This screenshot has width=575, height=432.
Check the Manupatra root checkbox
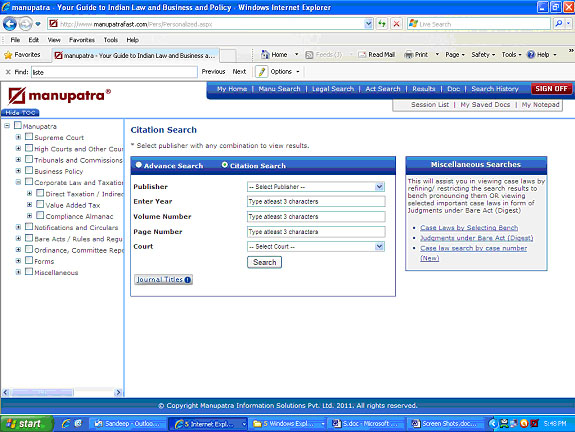point(18,125)
